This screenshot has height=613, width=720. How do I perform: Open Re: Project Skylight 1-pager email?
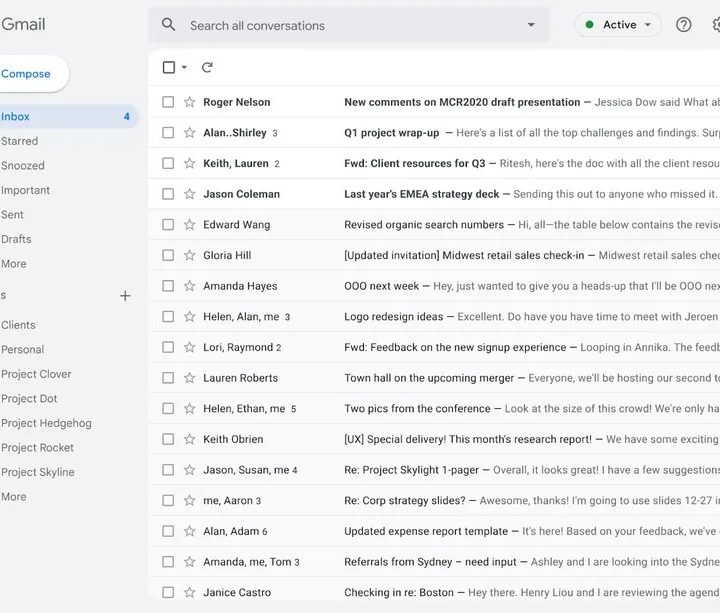[434, 470]
